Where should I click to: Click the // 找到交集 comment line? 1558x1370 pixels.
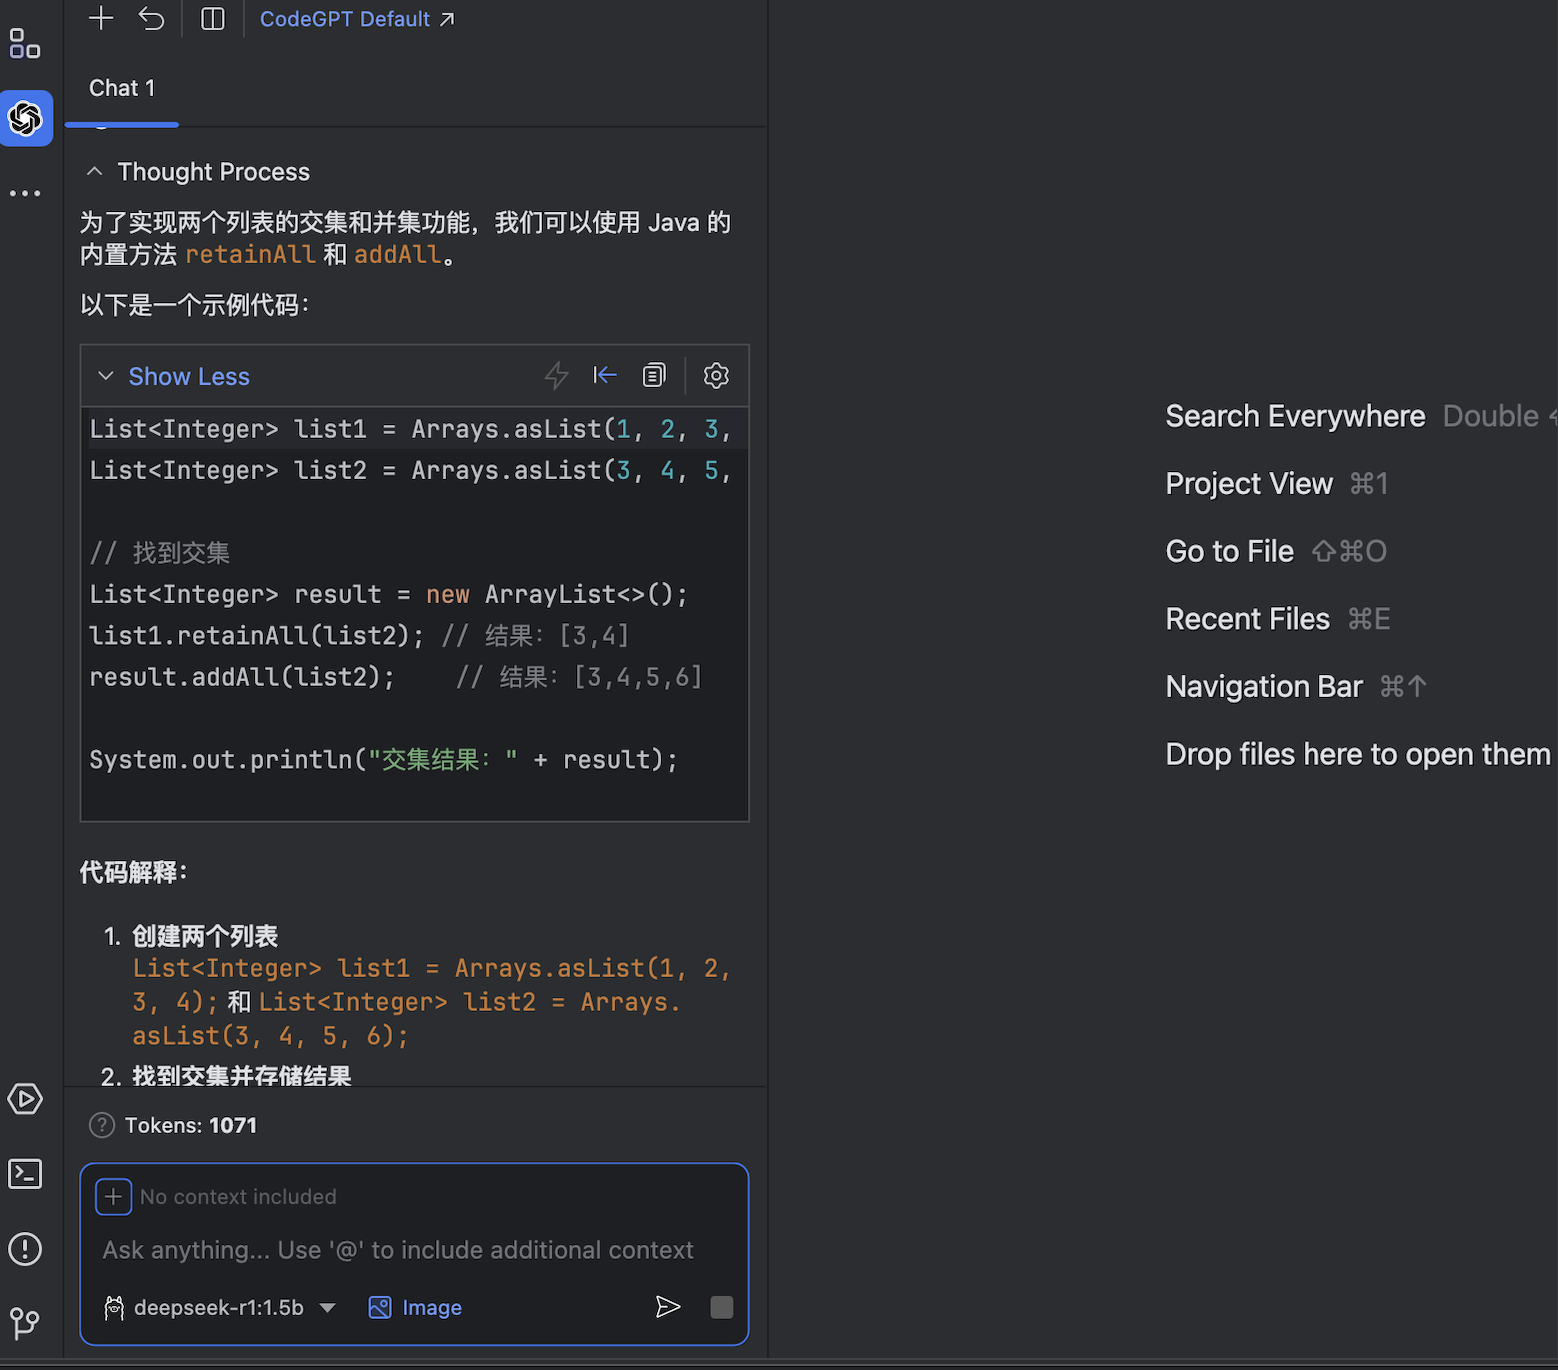click(x=160, y=553)
